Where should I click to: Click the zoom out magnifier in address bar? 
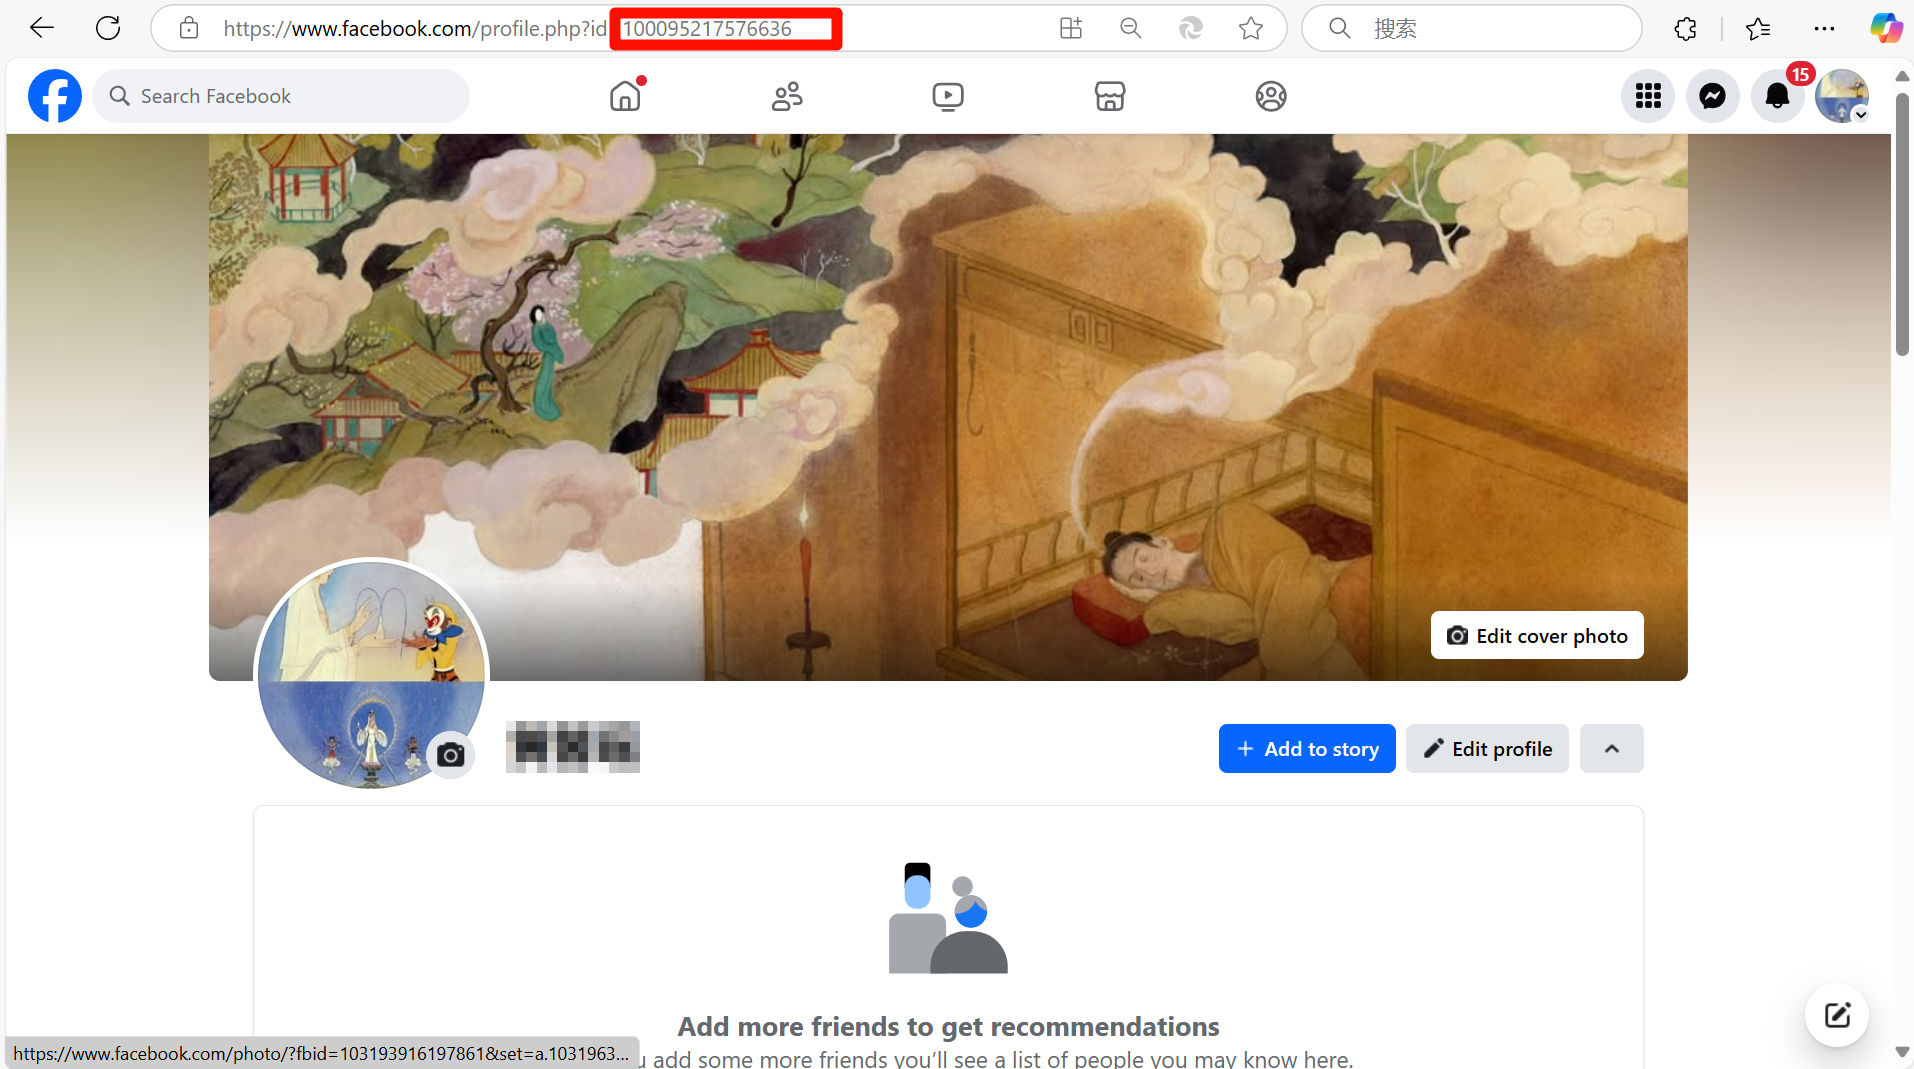(x=1131, y=28)
